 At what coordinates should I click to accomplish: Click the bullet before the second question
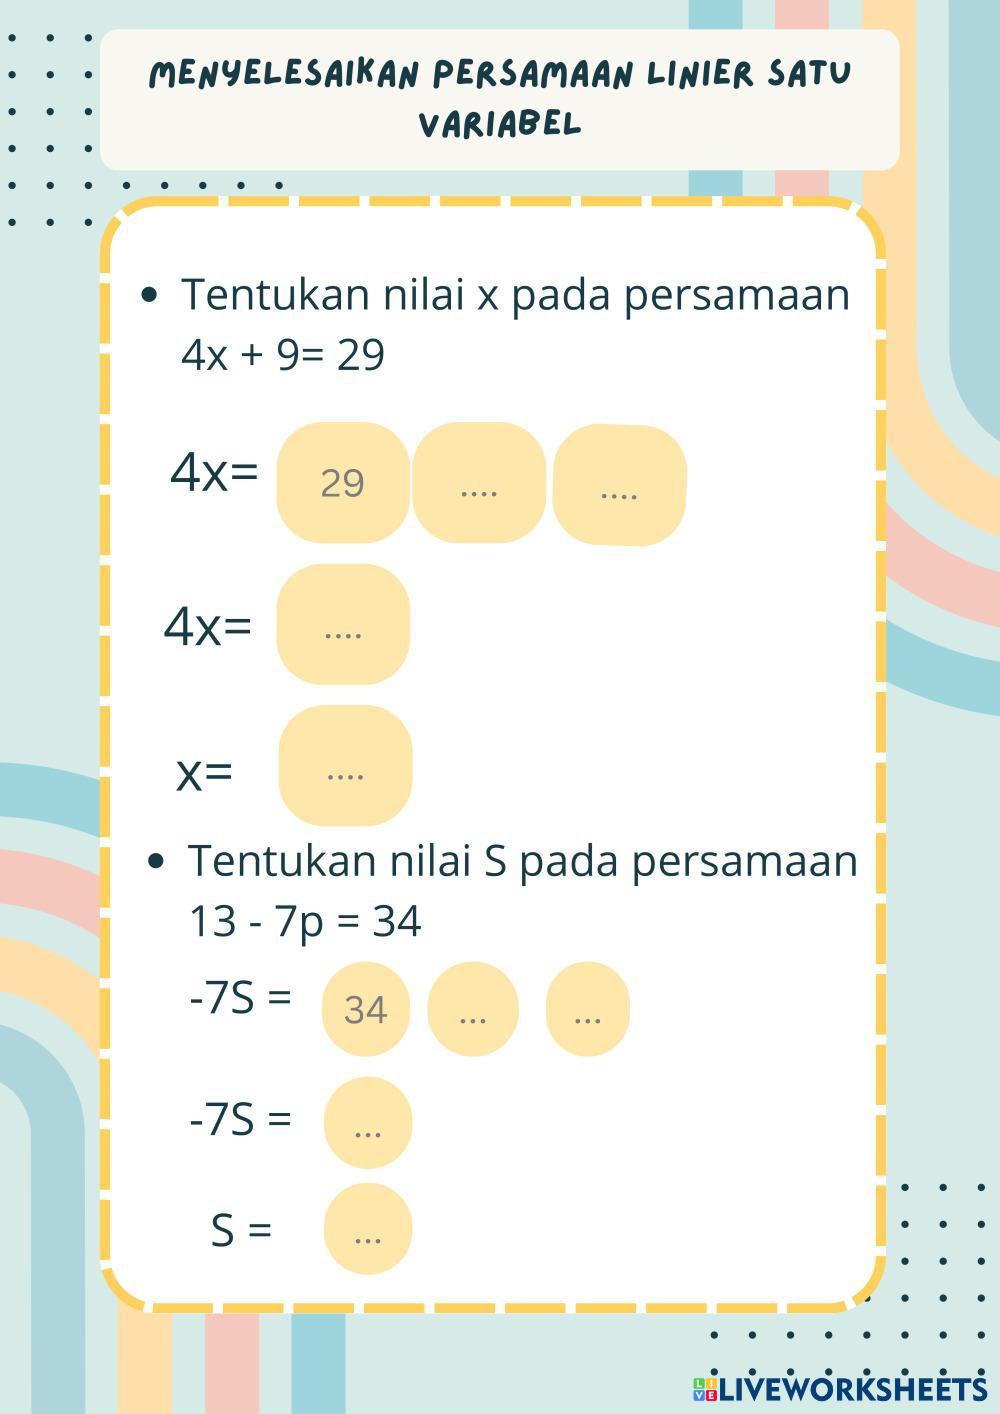(x=155, y=860)
